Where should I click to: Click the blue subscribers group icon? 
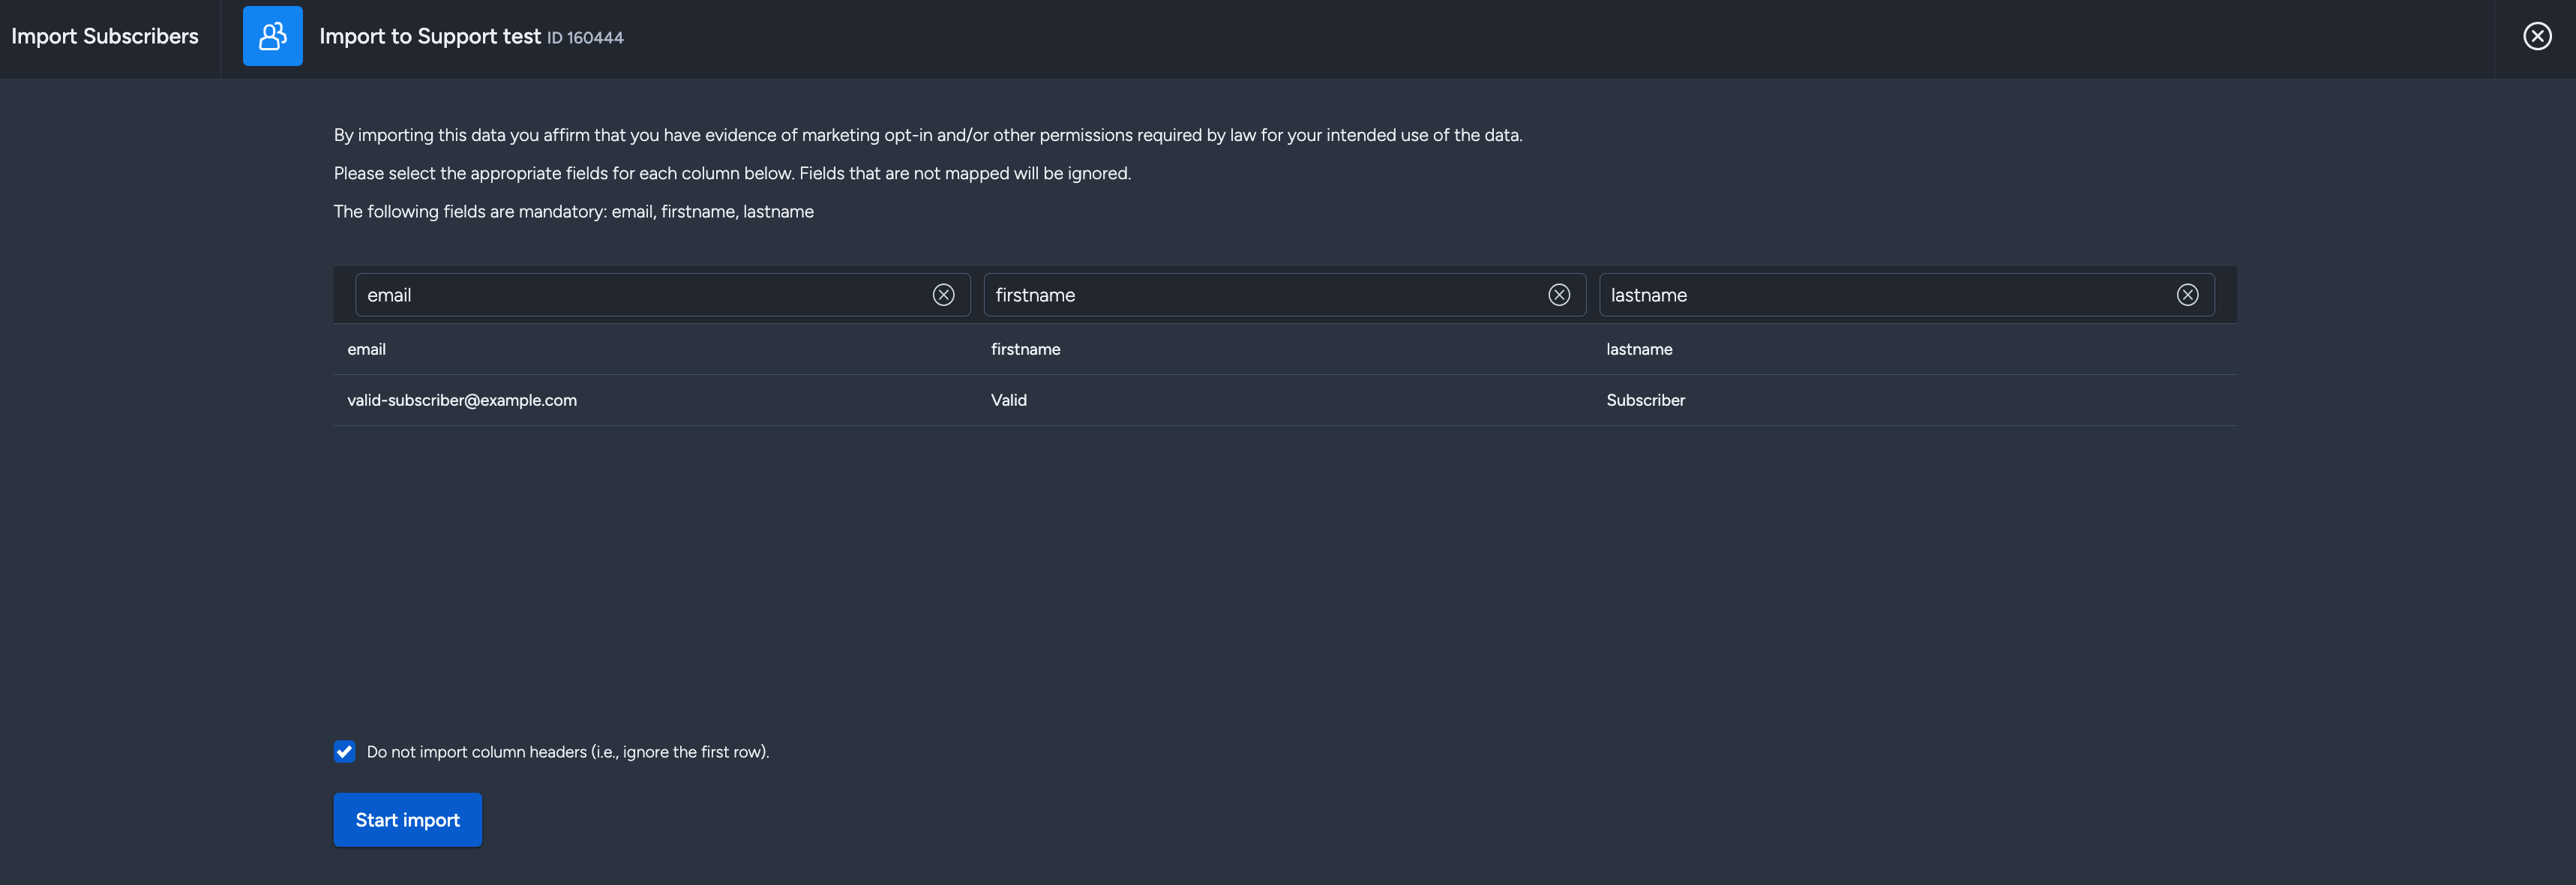click(272, 36)
